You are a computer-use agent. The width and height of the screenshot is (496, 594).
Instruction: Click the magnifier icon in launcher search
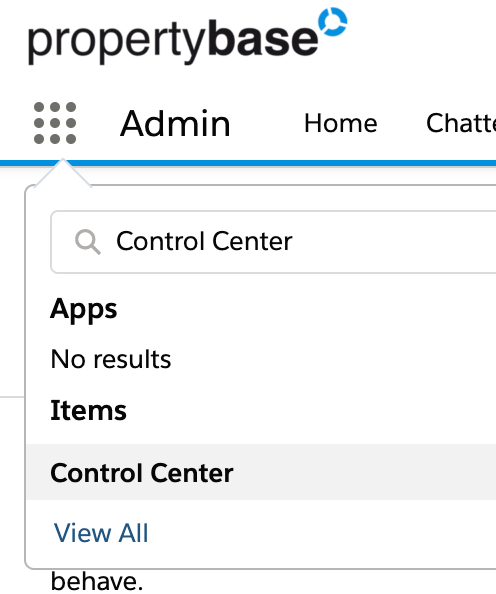click(88, 242)
